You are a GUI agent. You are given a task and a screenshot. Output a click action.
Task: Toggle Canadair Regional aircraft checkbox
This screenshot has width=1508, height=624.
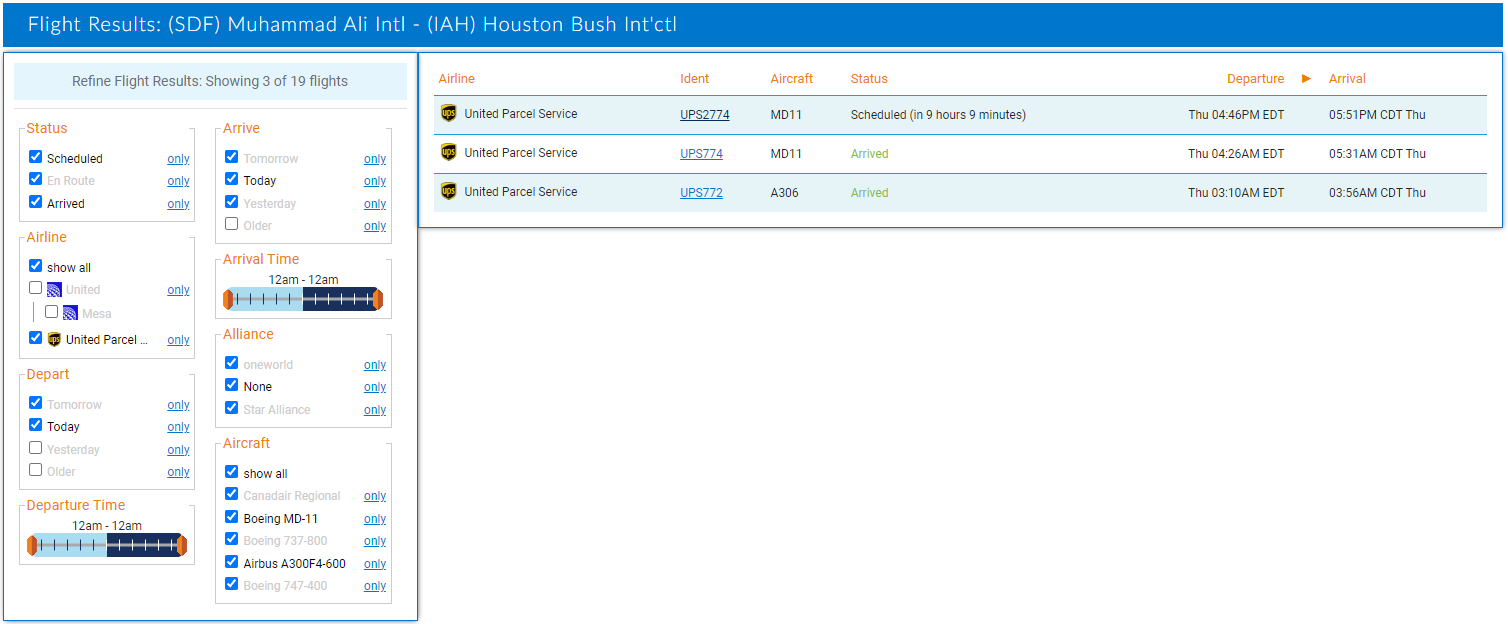[x=232, y=494]
